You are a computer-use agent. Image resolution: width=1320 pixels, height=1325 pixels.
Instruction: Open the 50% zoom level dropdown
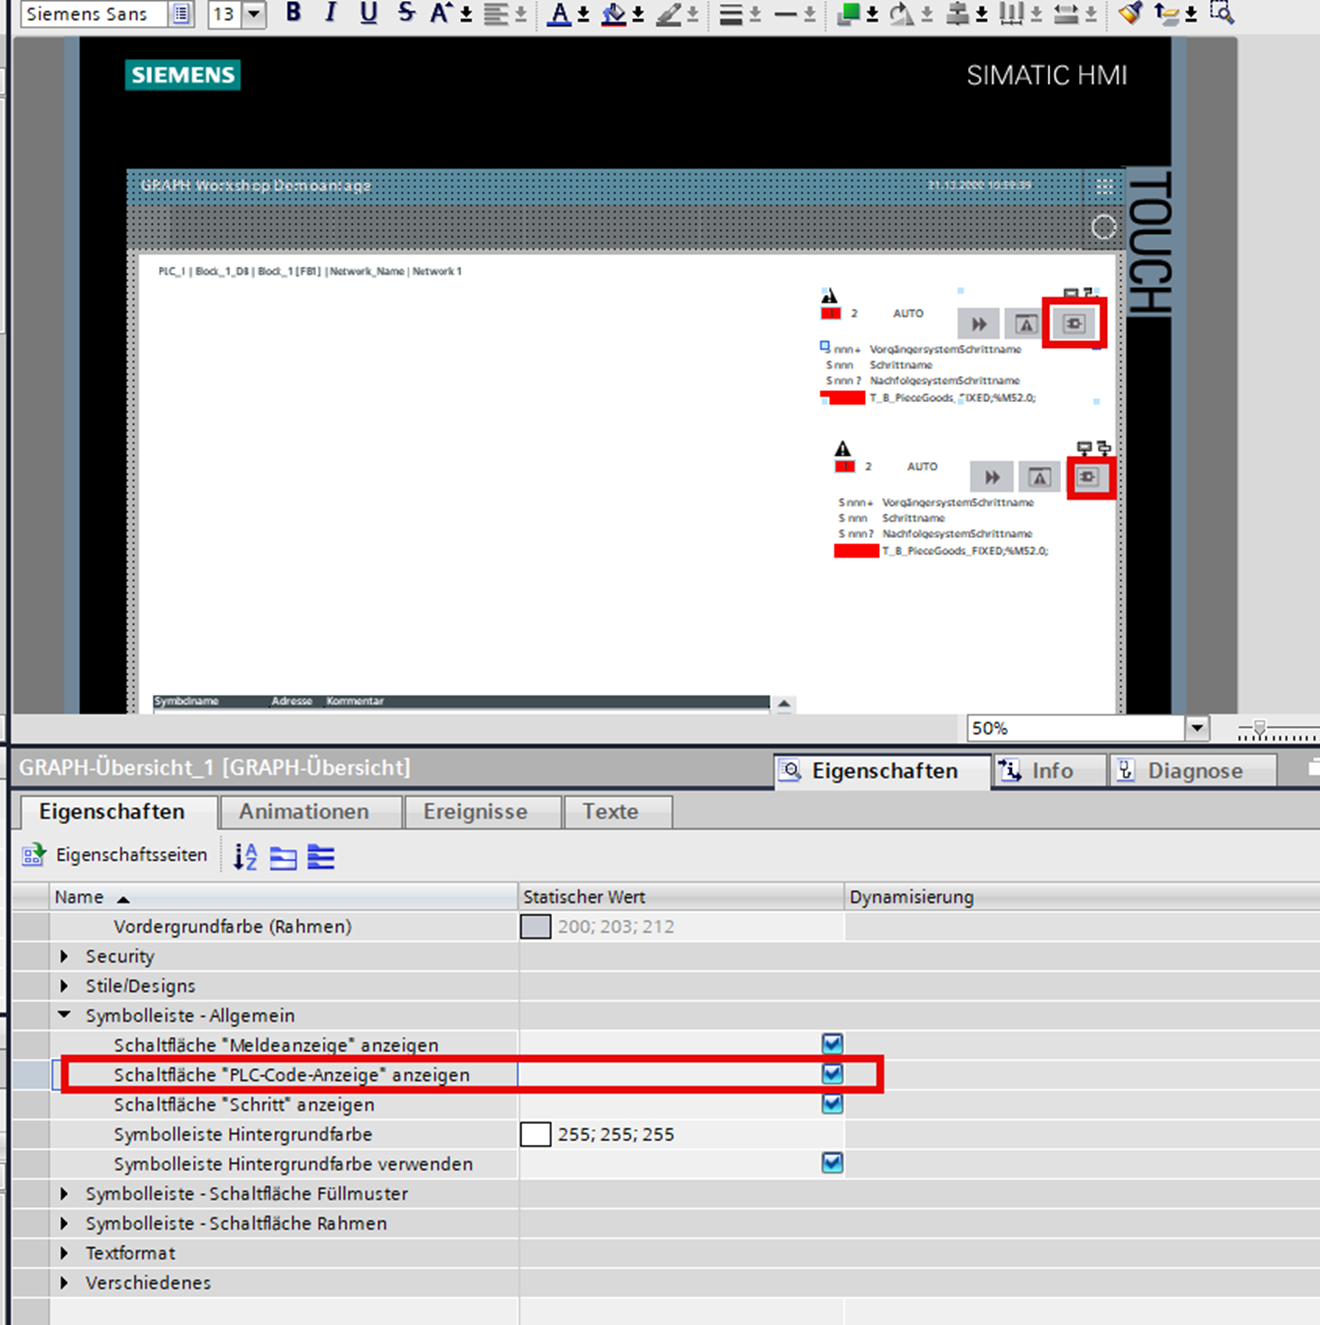tap(1197, 728)
